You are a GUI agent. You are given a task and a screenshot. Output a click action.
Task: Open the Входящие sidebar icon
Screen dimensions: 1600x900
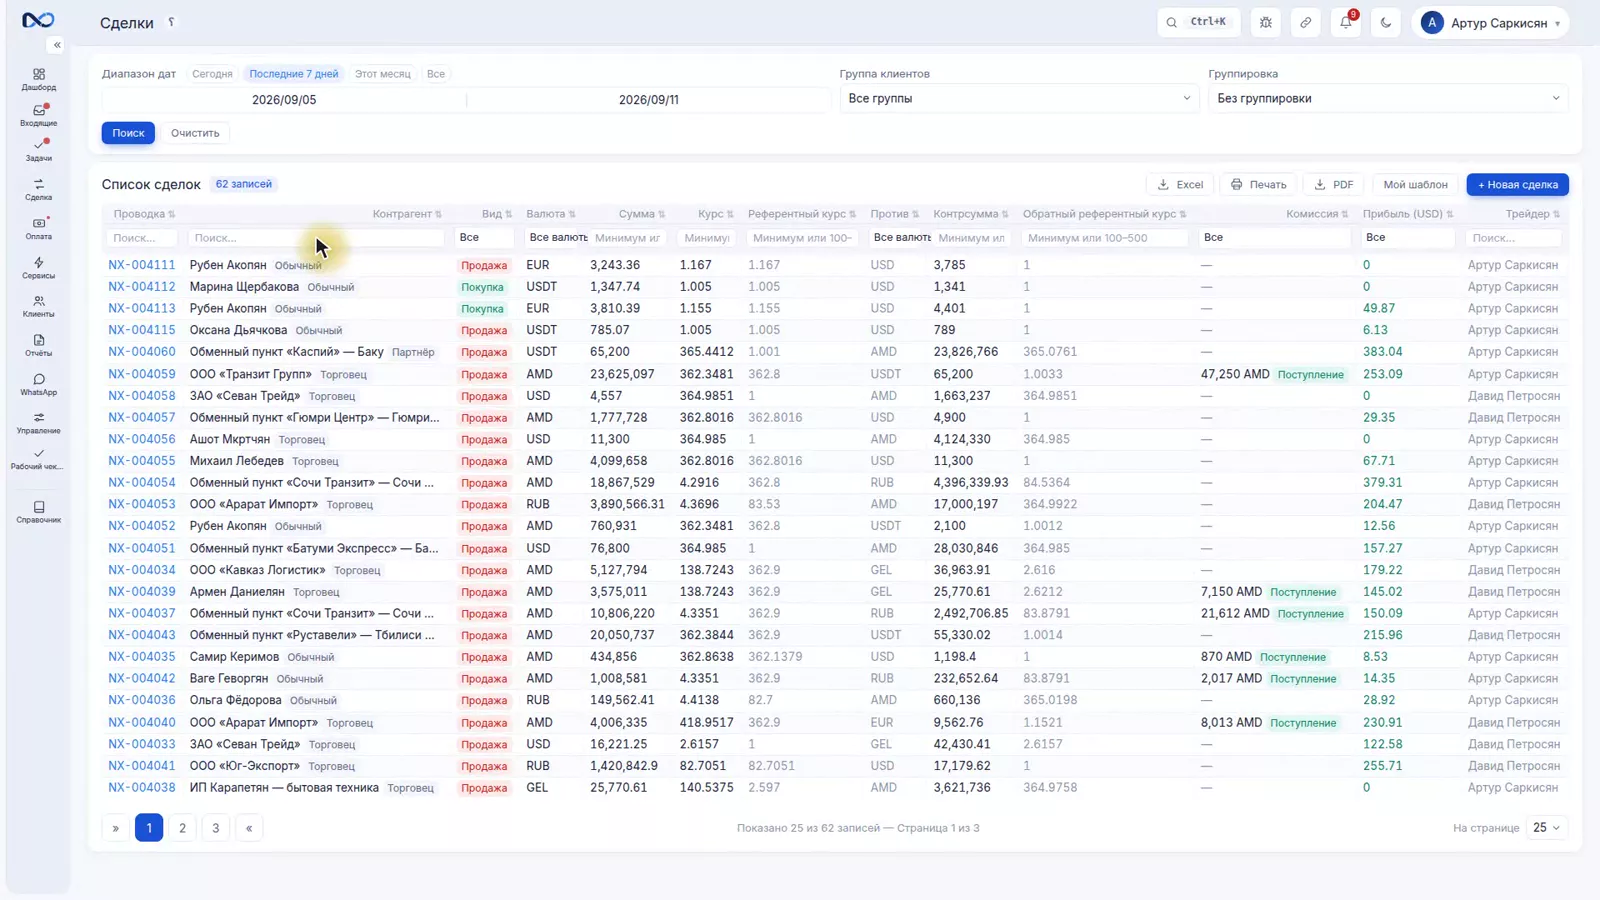click(x=38, y=115)
